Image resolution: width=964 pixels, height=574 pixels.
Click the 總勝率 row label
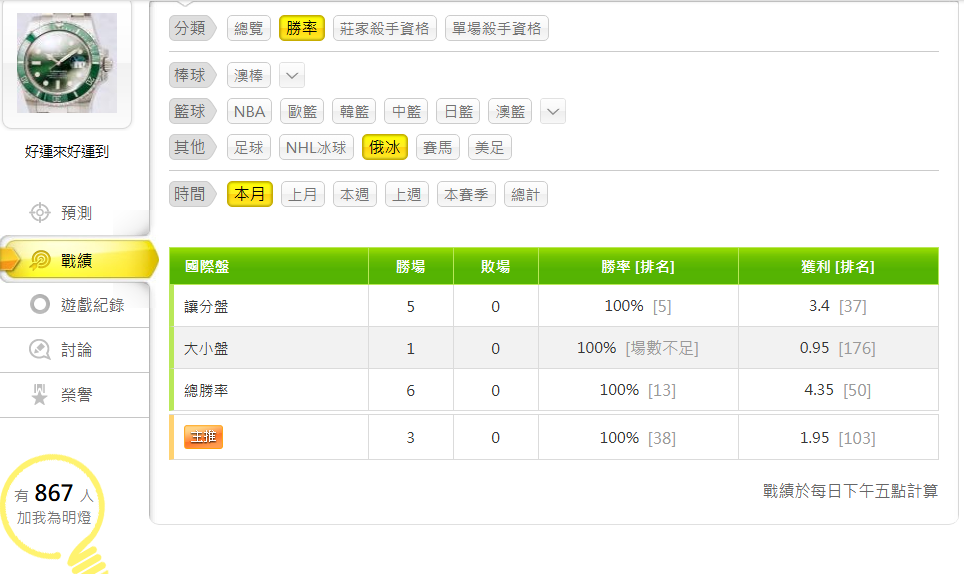(206, 390)
